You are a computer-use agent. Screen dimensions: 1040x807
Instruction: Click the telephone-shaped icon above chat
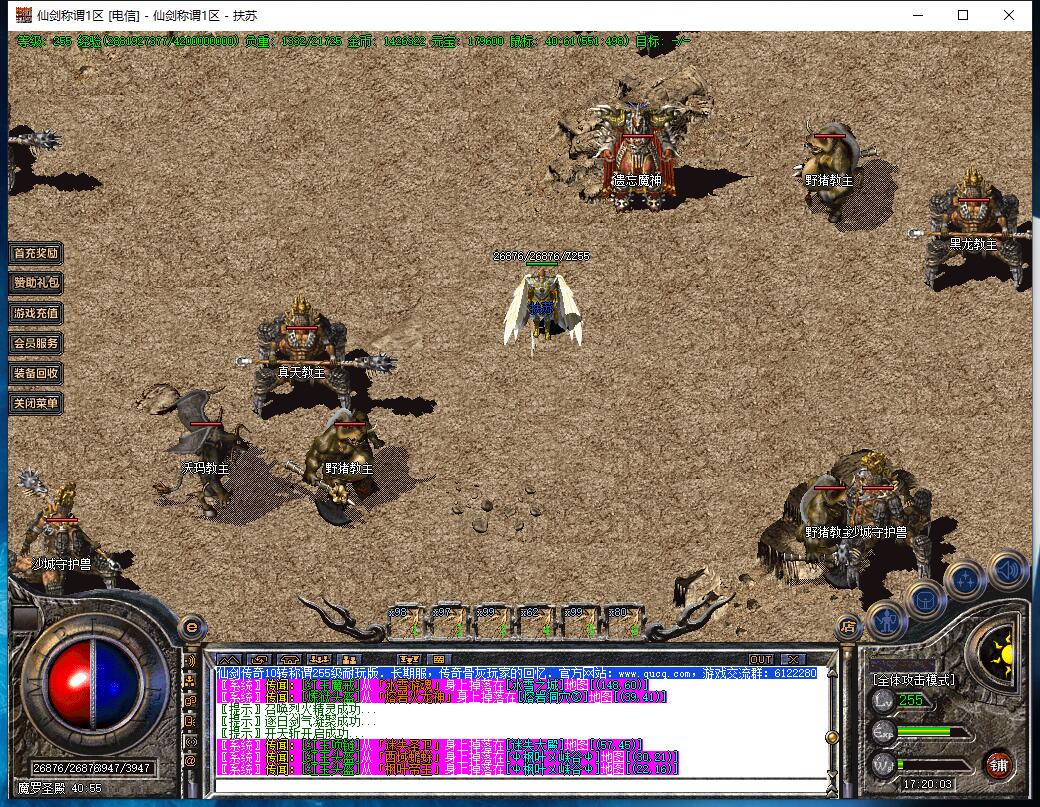(290, 659)
